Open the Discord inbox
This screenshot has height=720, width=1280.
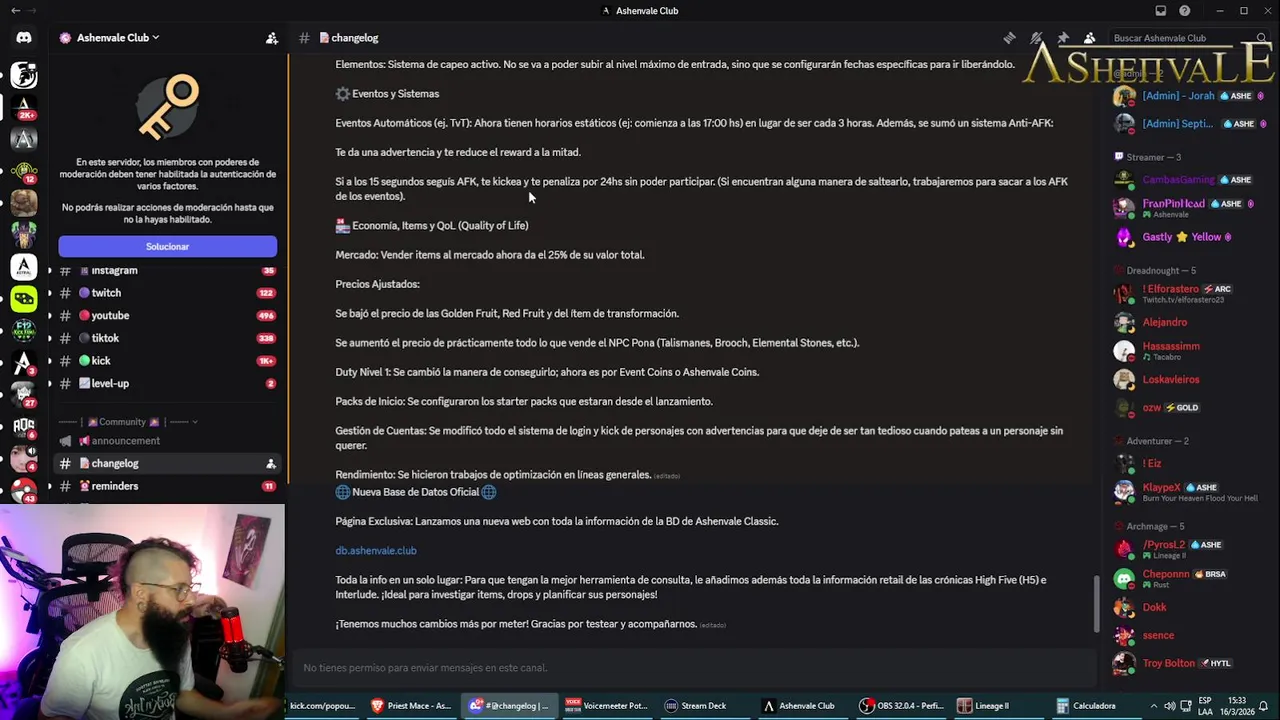(x=1160, y=11)
